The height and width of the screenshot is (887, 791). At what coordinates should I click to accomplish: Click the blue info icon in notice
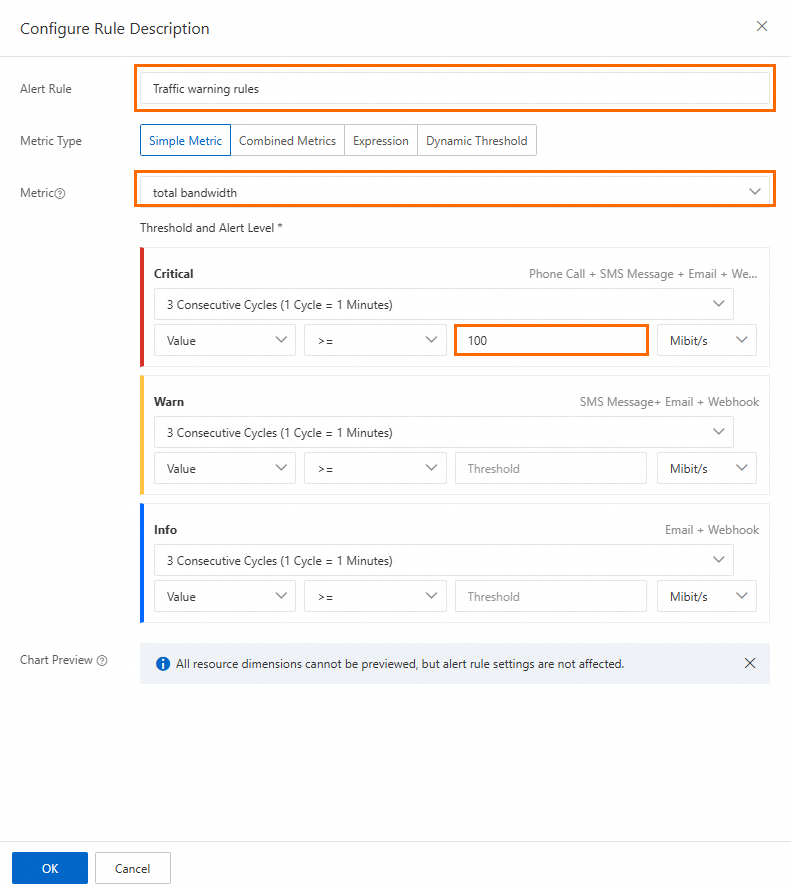click(162, 663)
